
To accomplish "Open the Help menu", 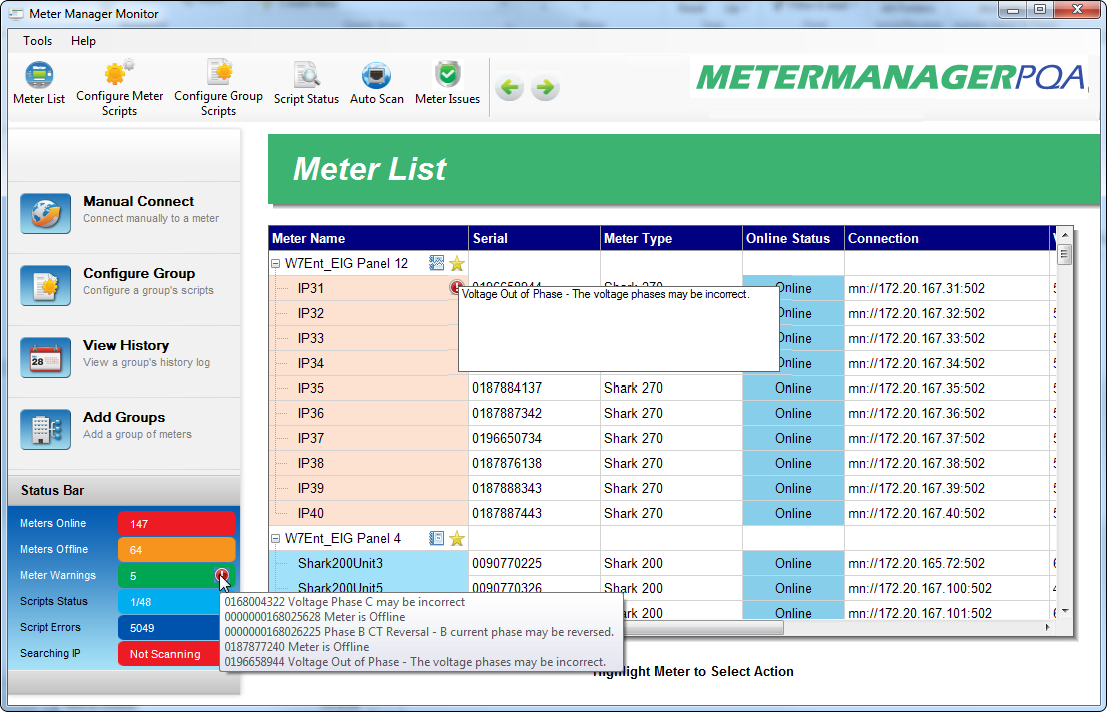I will pyautogui.click(x=83, y=41).
